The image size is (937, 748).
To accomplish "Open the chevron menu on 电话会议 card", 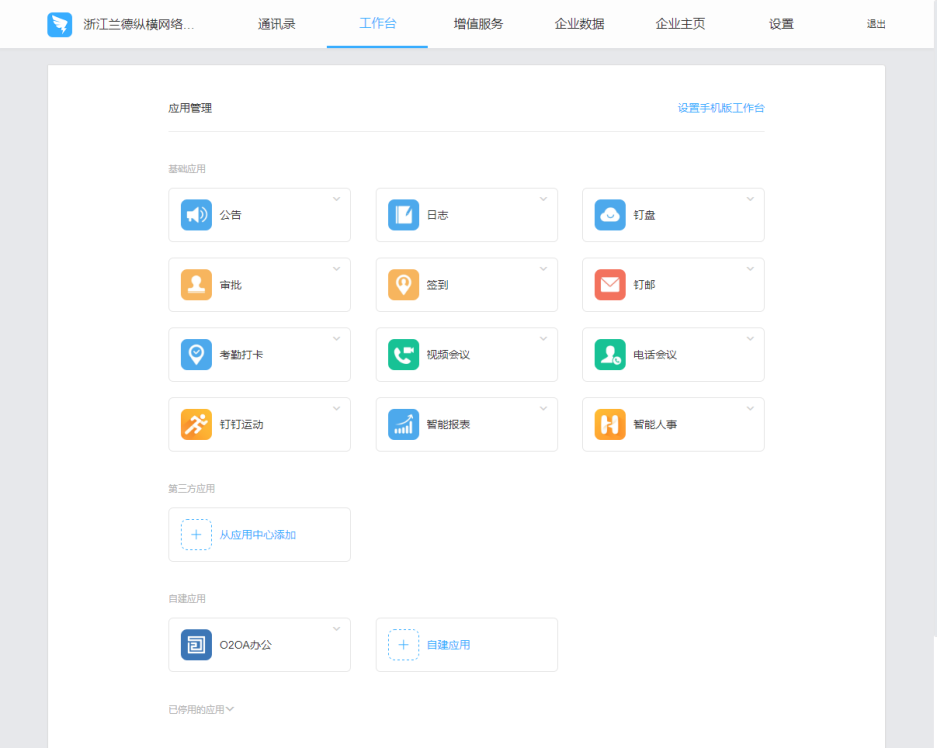I will tap(750, 339).
